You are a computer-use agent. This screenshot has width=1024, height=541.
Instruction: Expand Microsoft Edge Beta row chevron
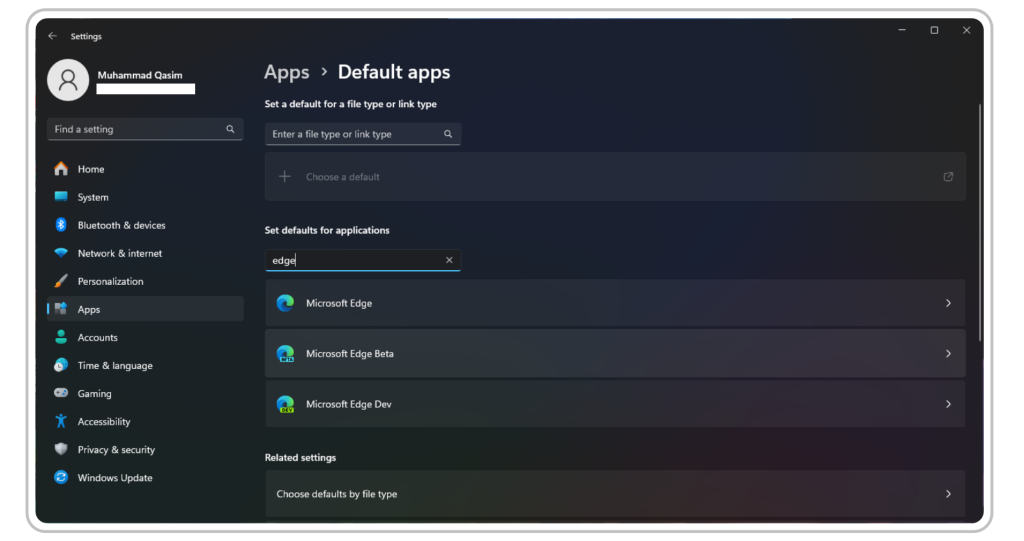pyautogui.click(x=948, y=353)
